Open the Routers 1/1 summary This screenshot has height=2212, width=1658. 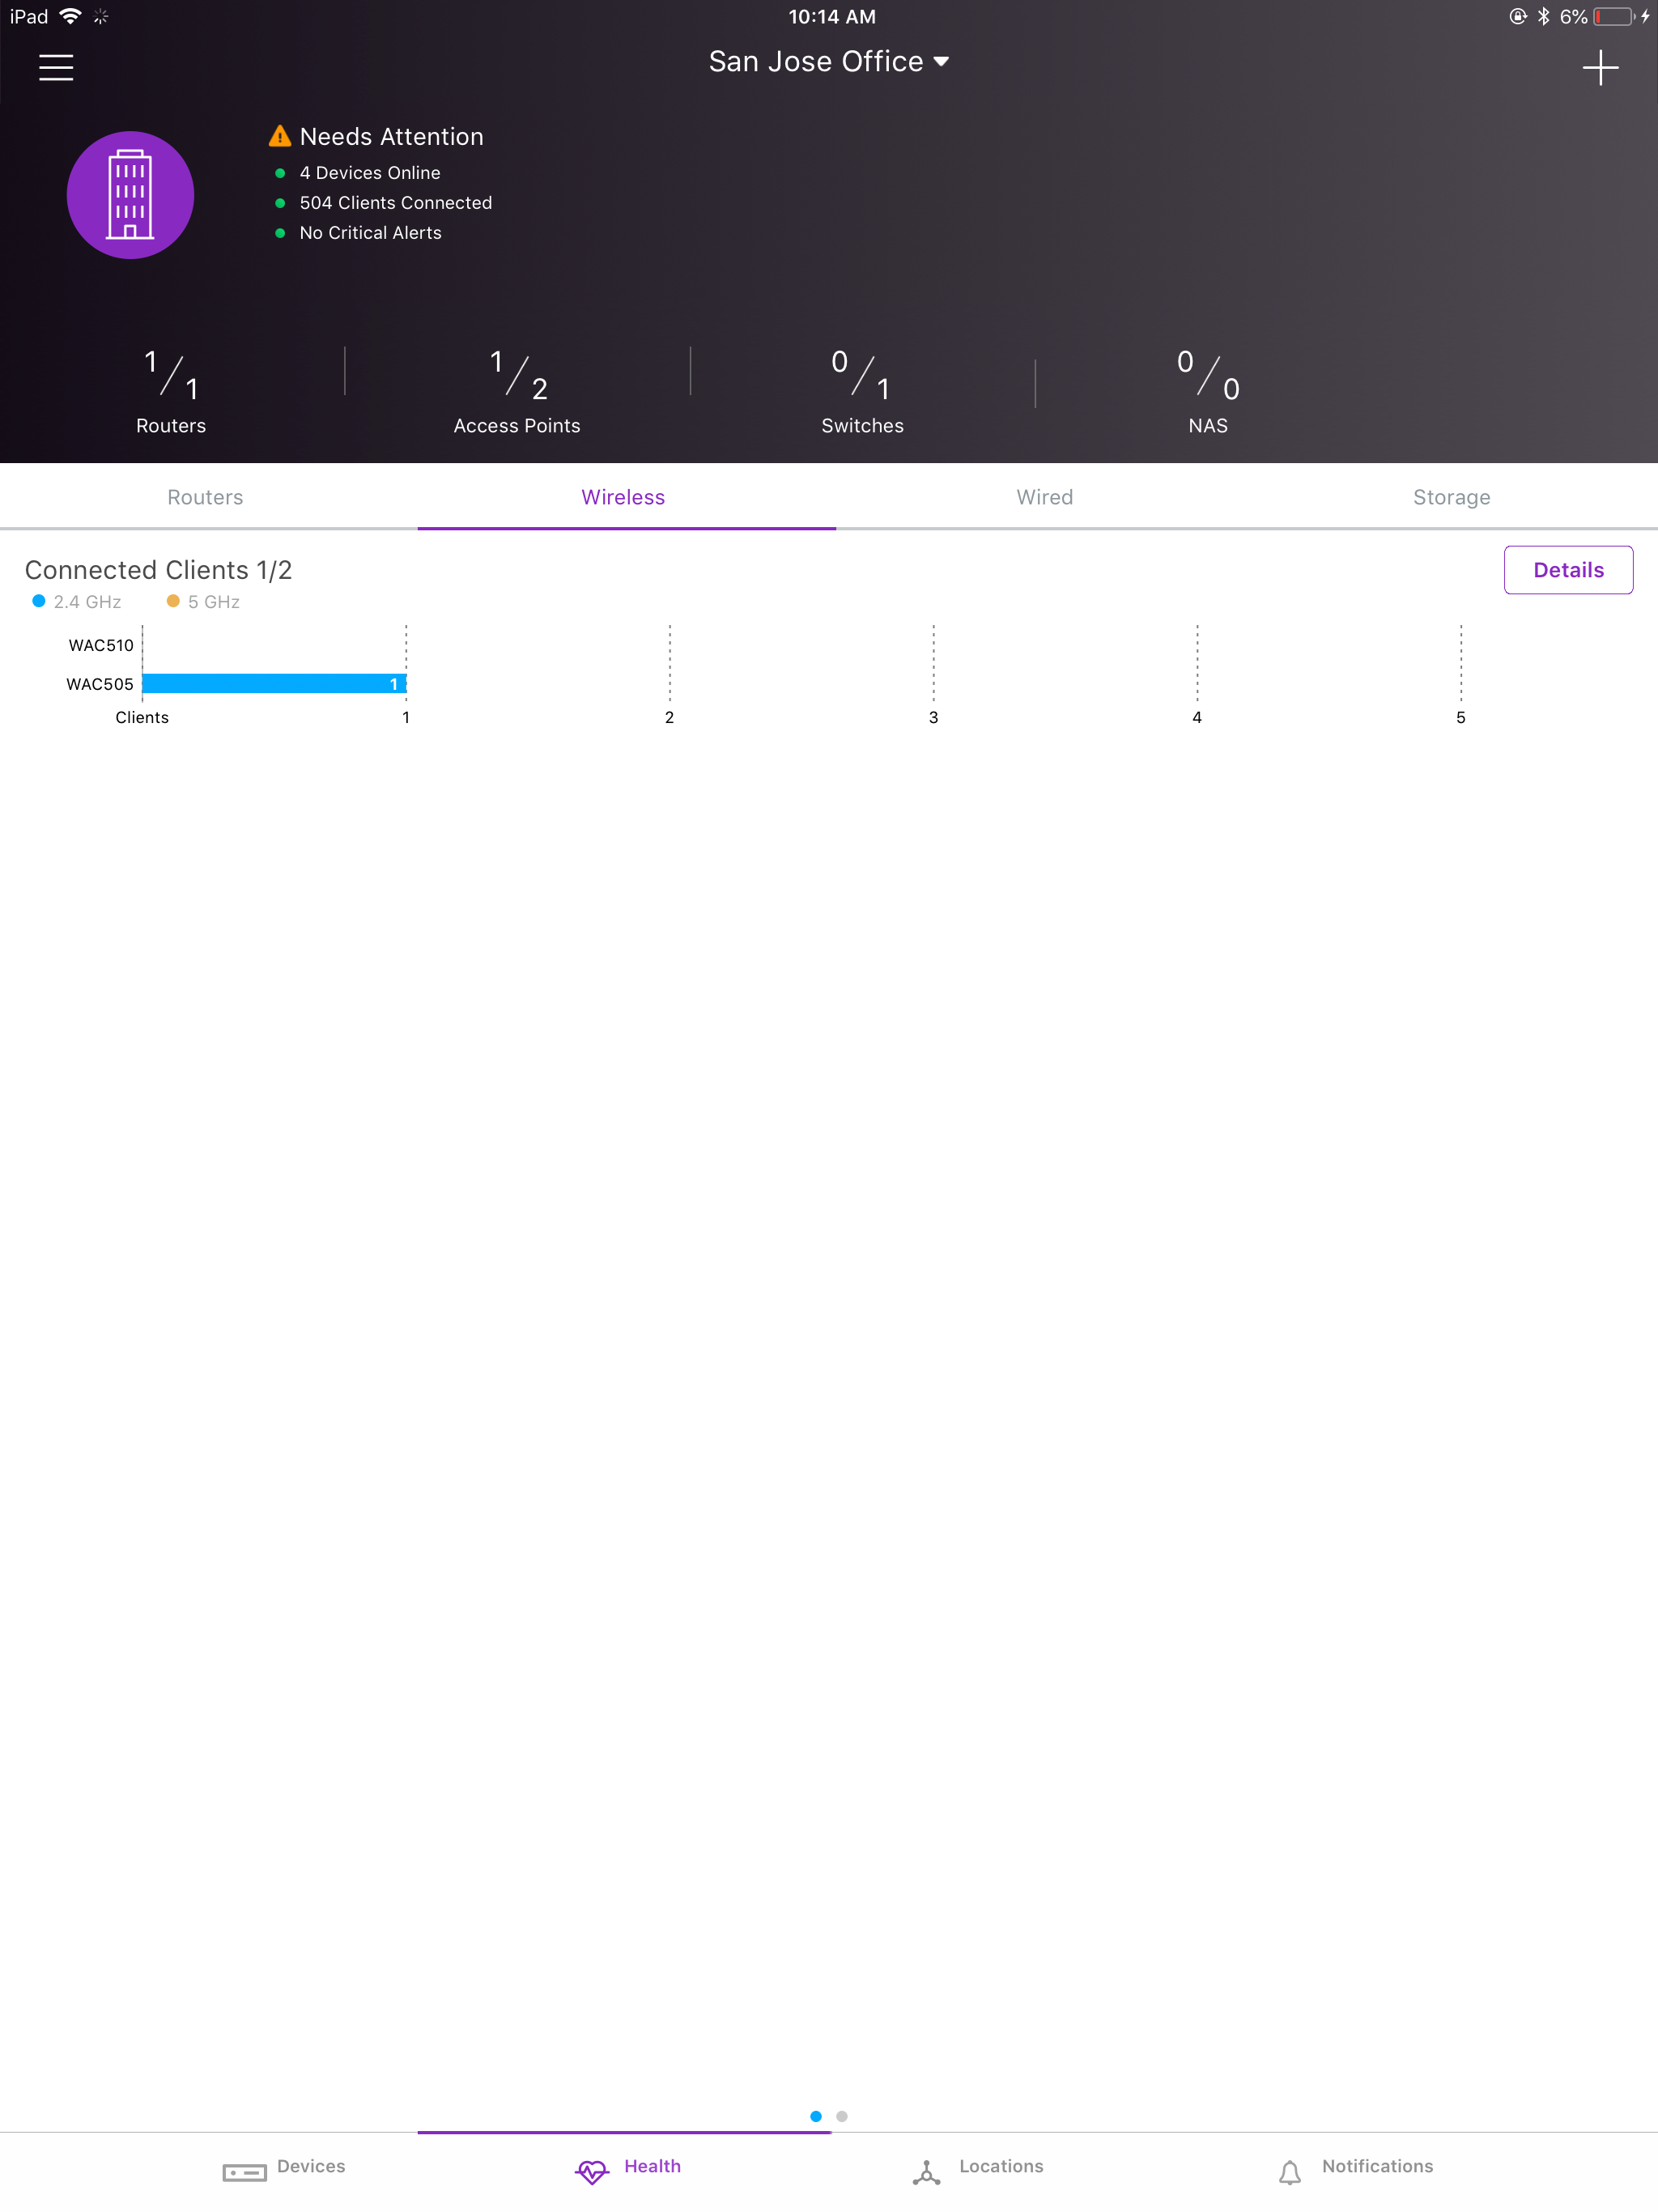tap(171, 391)
